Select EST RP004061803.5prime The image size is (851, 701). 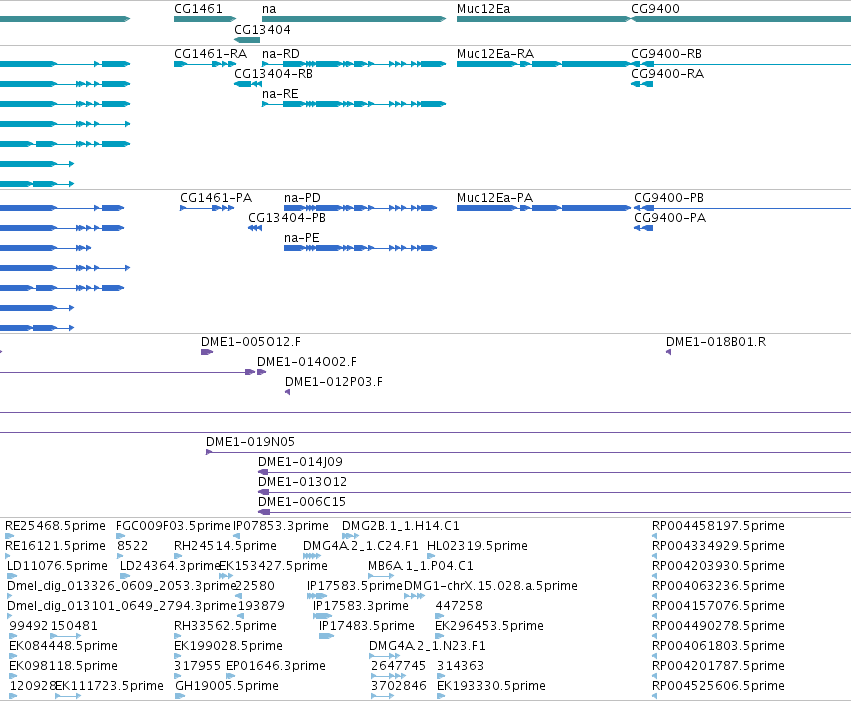[x=718, y=646]
